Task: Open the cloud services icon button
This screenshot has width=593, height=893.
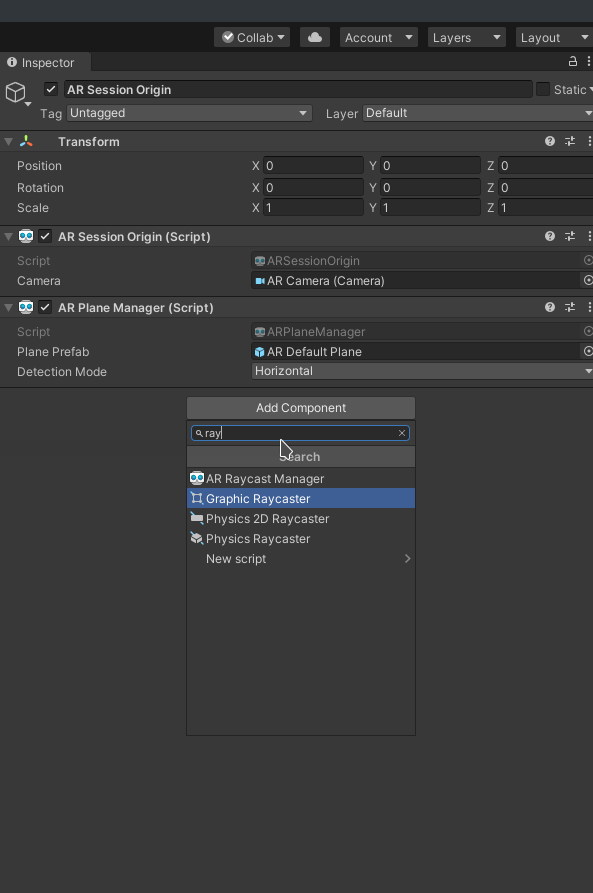Action: (315, 38)
